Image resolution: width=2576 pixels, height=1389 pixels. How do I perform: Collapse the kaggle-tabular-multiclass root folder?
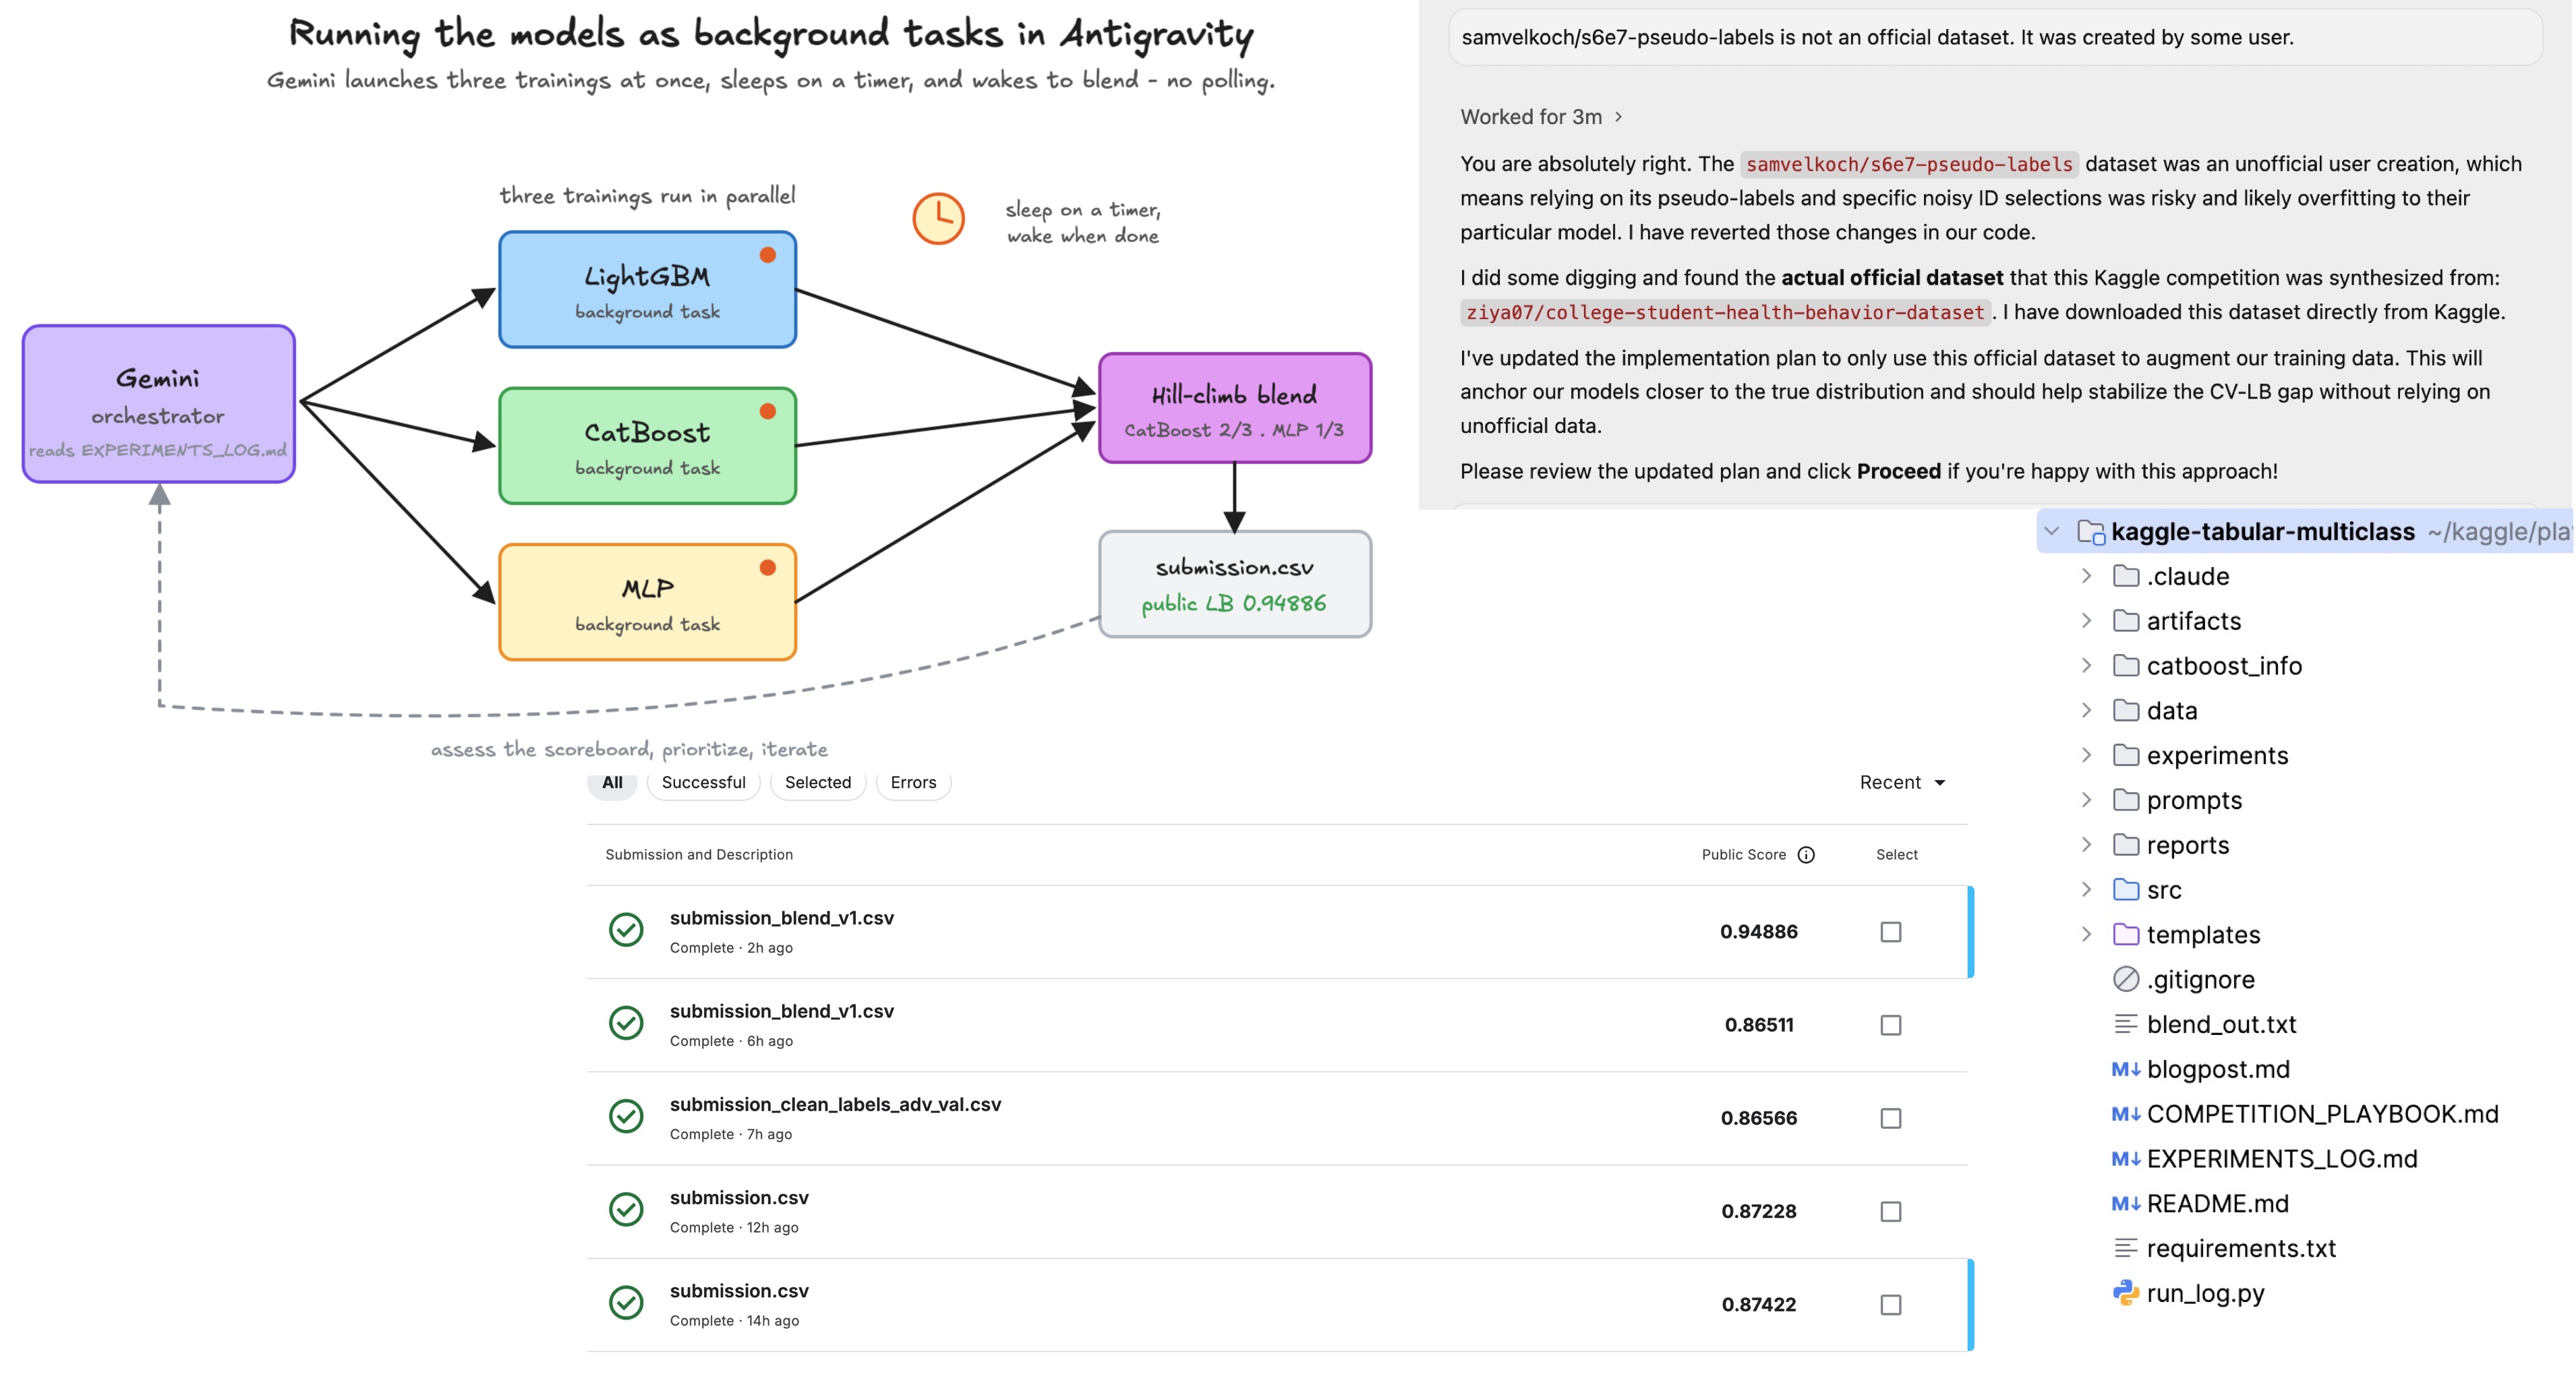(x=2052, y=531)
